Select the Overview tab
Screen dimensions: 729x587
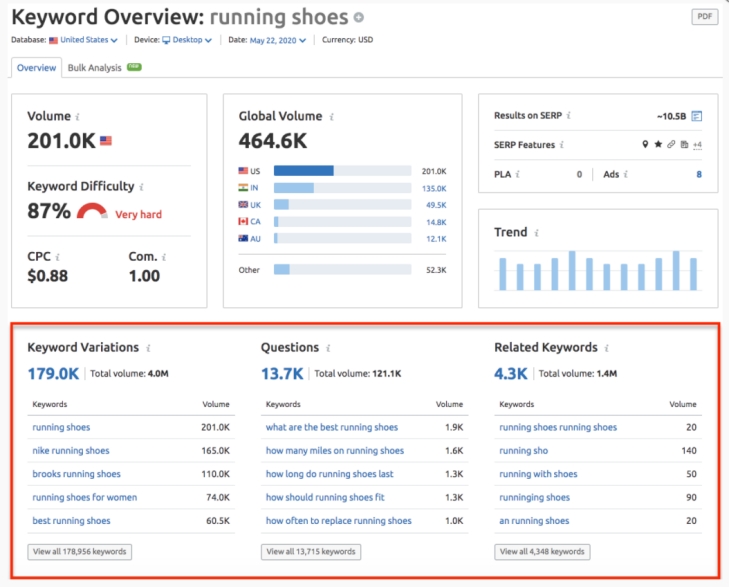point(36,68)
